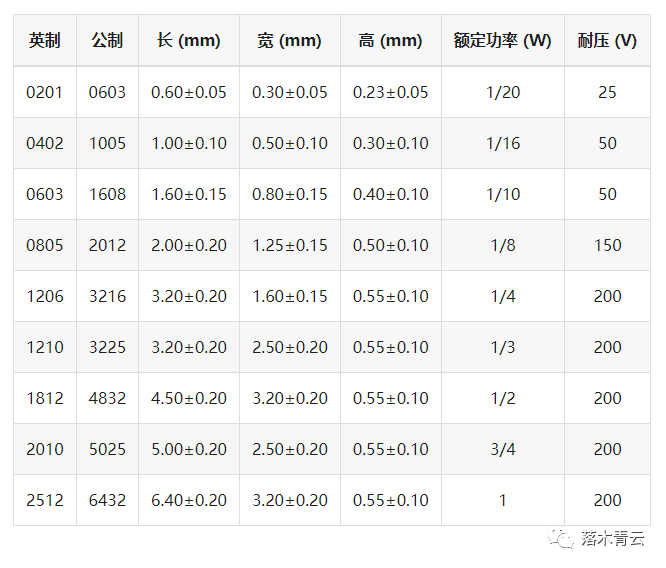Select the 1/4 rated power cell

coord(503,297)
